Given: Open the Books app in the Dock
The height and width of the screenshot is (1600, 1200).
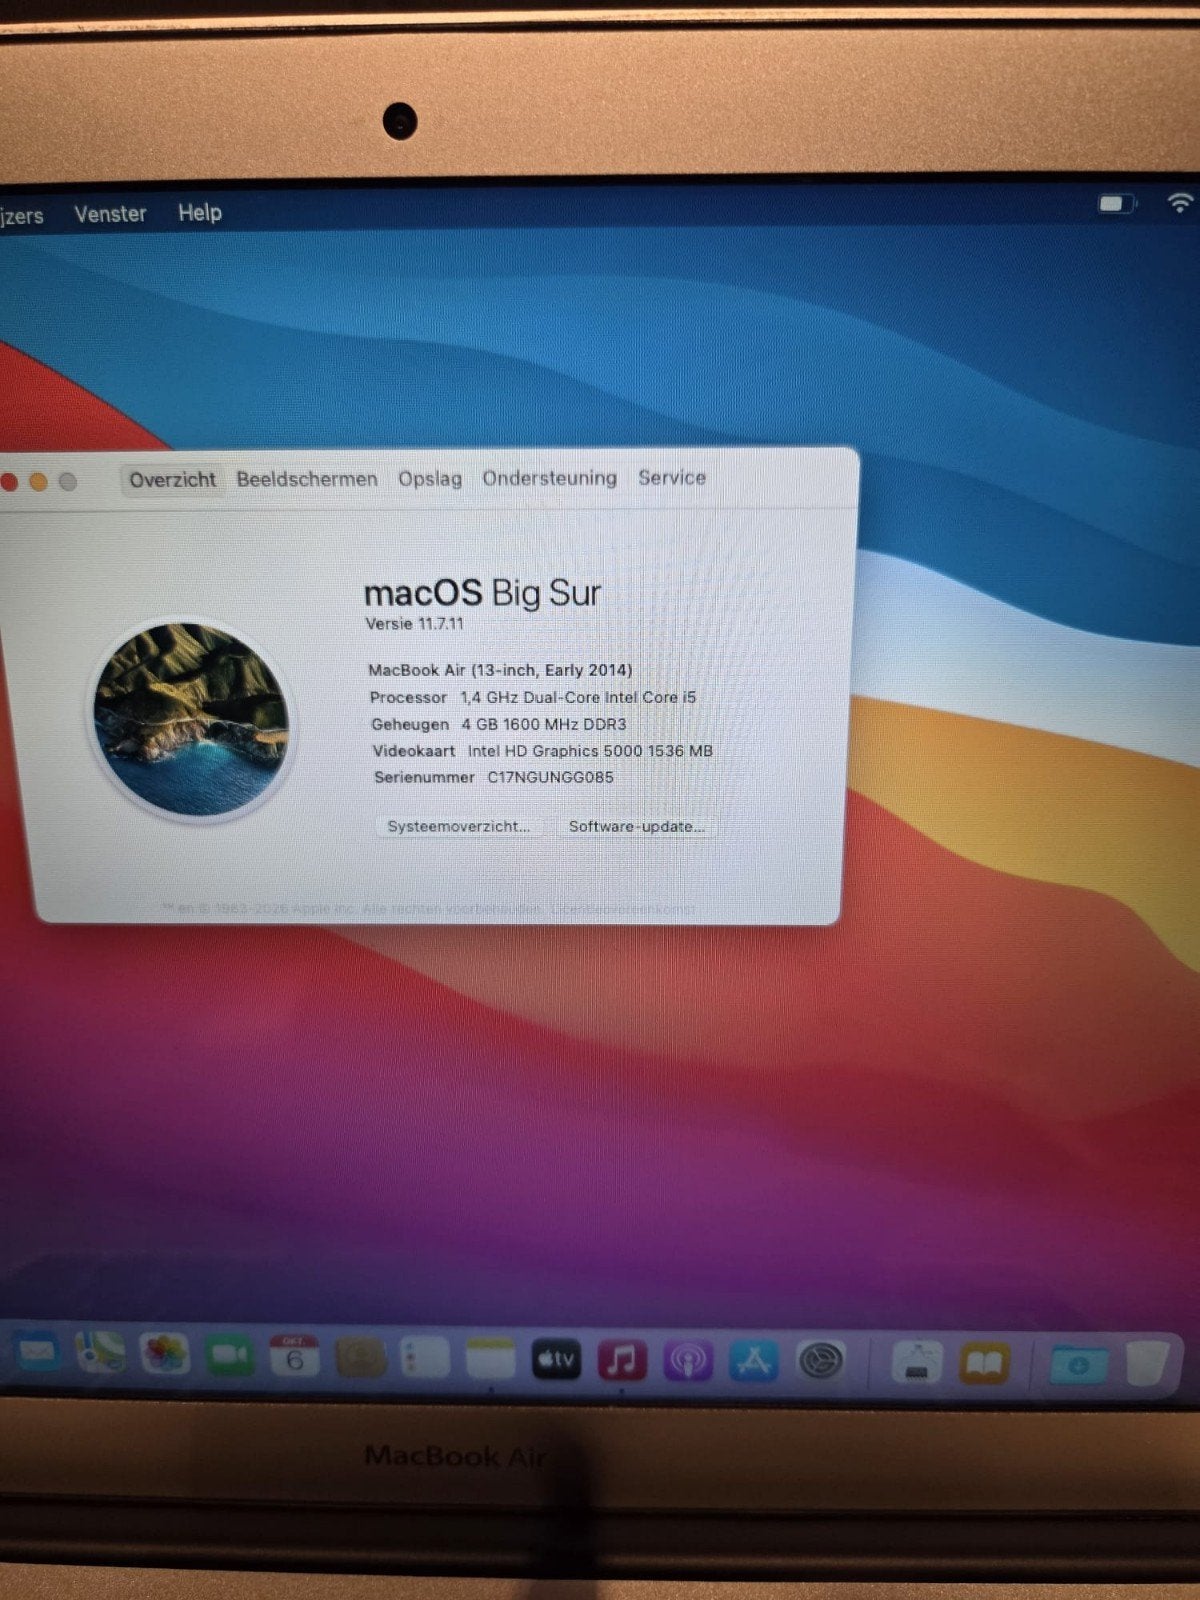Looking at the screenshot, I should 984,1363.
